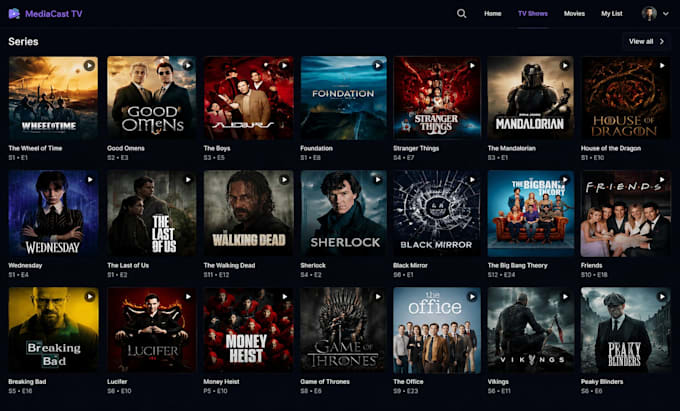
Task: Open the Stranger Things title link
Action: (416, 148)
